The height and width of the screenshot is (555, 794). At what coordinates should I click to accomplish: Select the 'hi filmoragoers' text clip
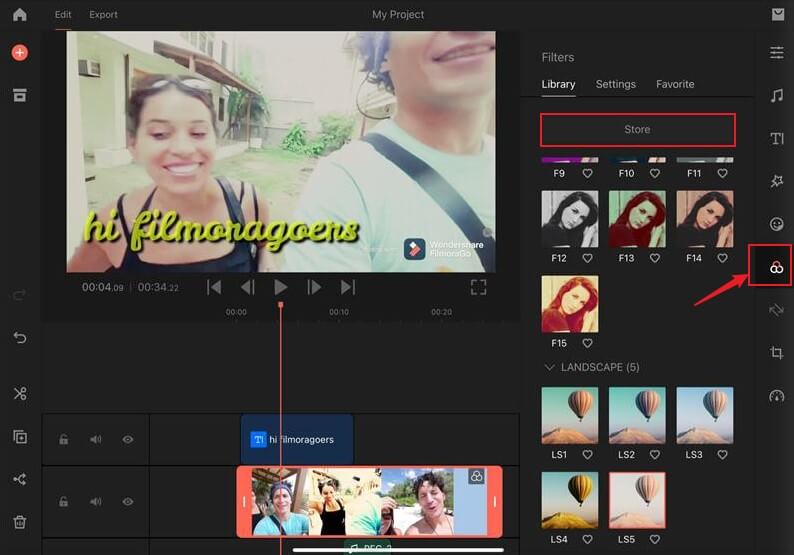297,439
